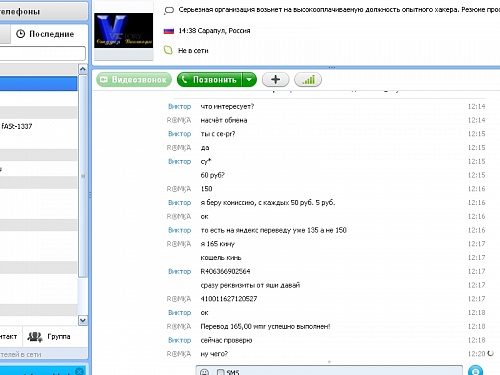Check call quality via signal bars icon
The image size is (500, 375).
pos(308,80)
